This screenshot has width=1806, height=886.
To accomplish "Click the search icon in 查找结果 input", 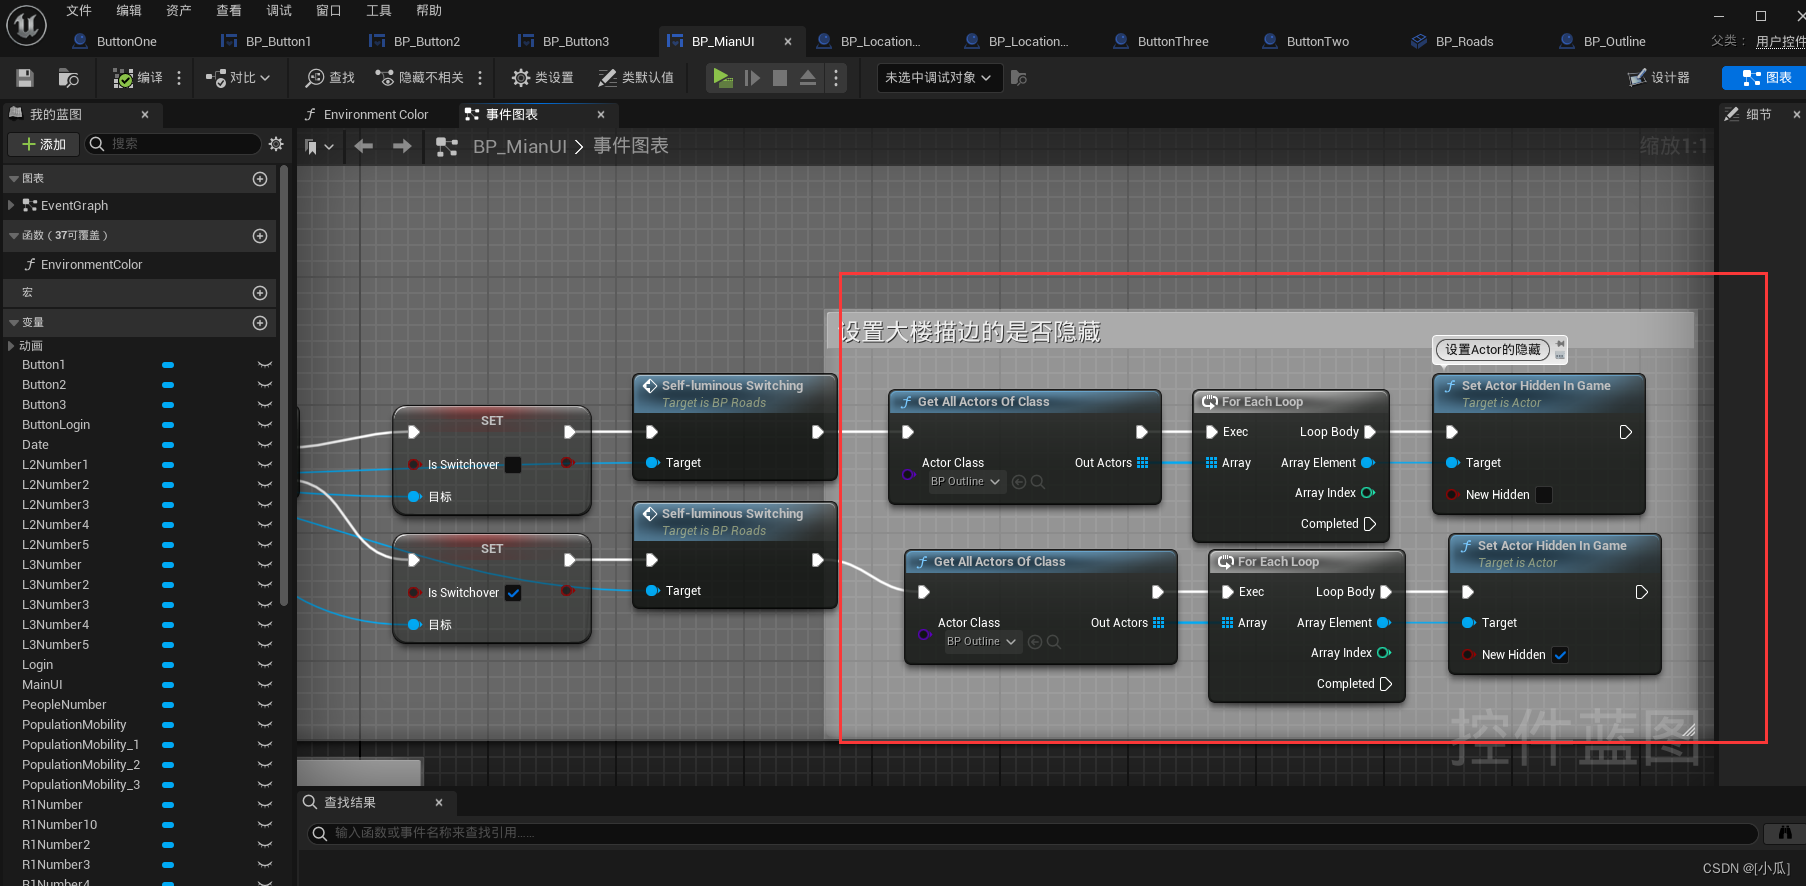I will [x=319, y=833].
